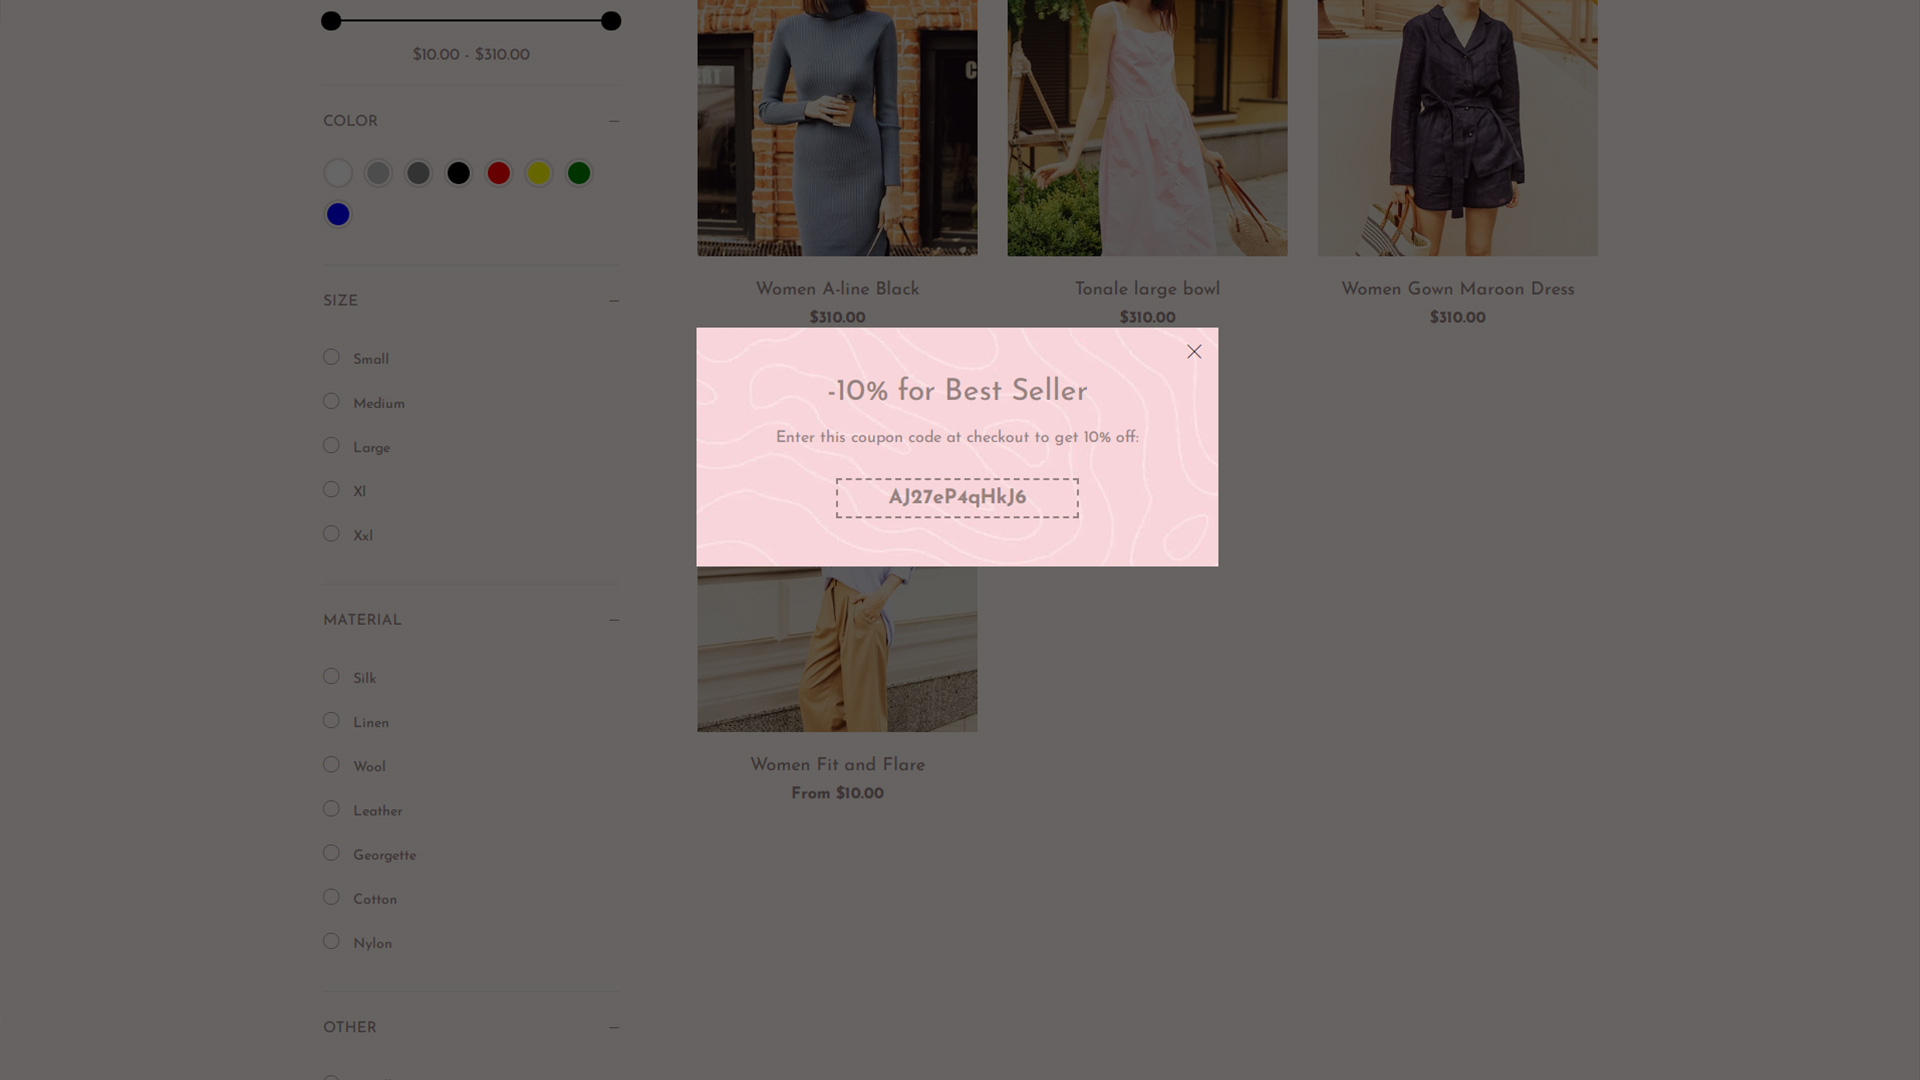1920x1080 pixels.
Task: Select the yellow color swatch
Action: pos(539,173)
